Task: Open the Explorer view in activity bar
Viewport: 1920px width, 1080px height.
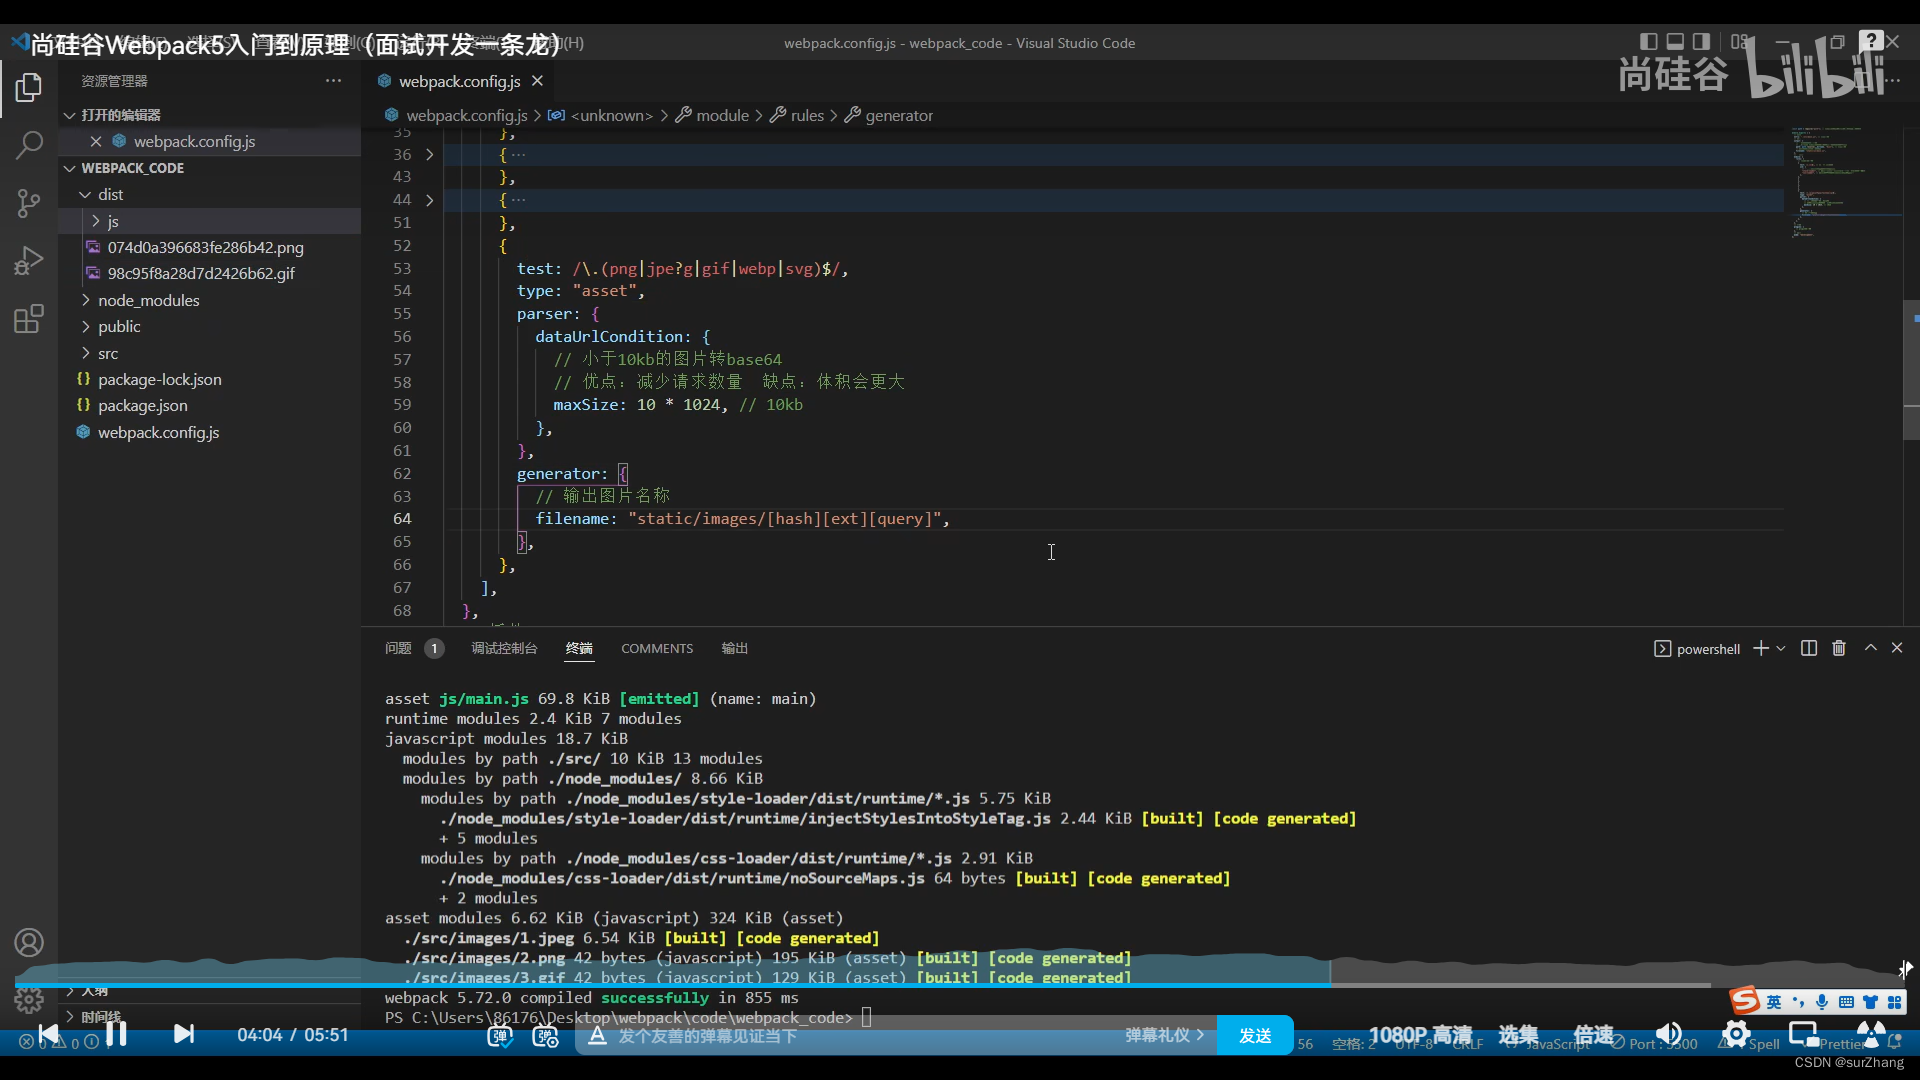Action: tap(29, 88)
